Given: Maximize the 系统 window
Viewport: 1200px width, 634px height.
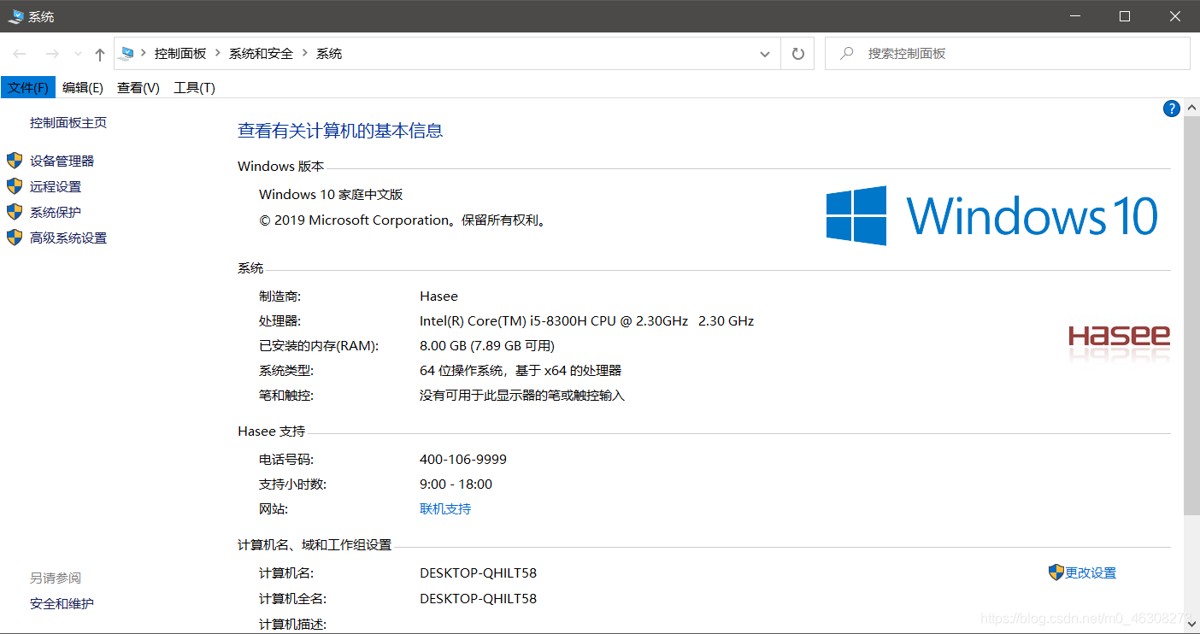Looking at the screenshot, I should [1125, 16].
